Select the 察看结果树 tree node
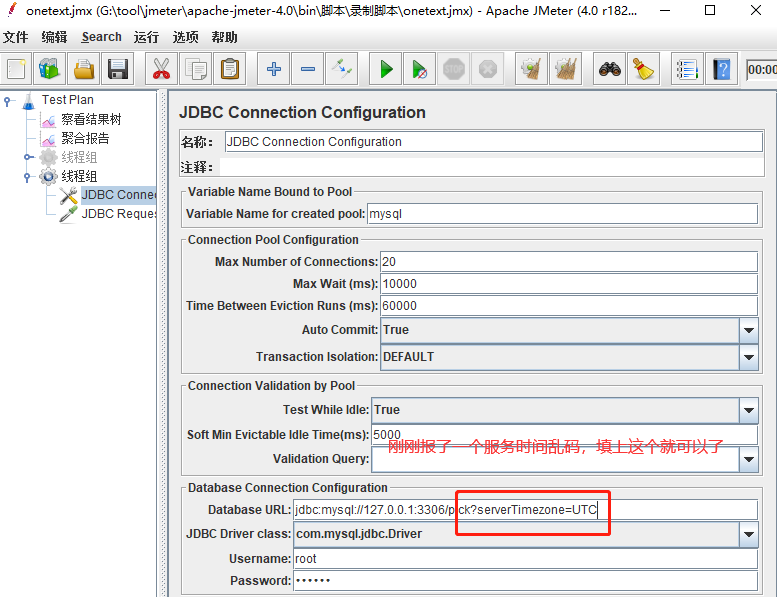This screenshot has height=597, width=777. coord(91,119)
